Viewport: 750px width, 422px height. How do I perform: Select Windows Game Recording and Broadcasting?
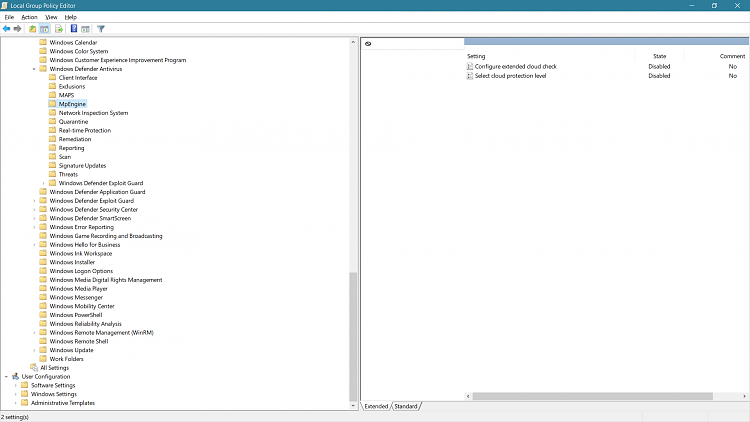[106, 236]
